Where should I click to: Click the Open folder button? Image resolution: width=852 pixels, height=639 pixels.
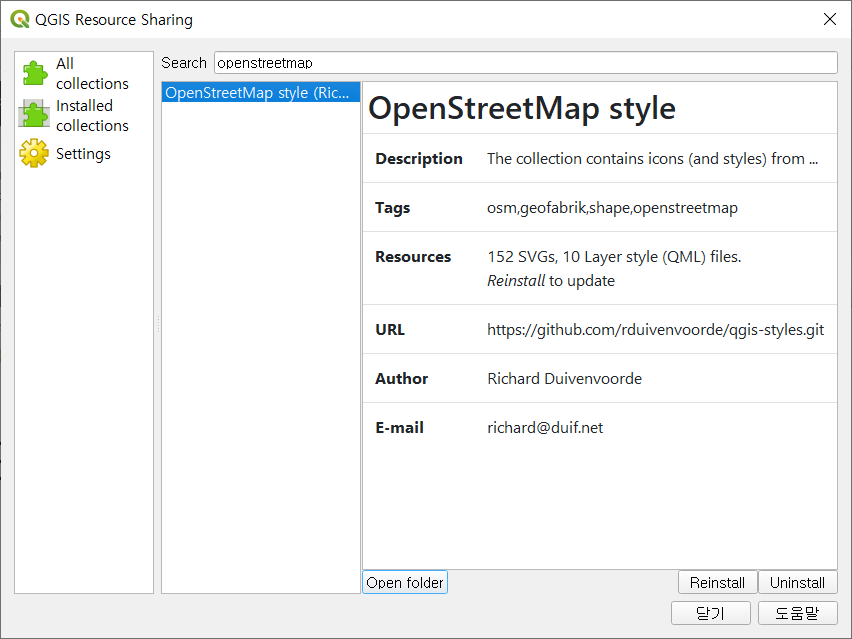[405, 582]
